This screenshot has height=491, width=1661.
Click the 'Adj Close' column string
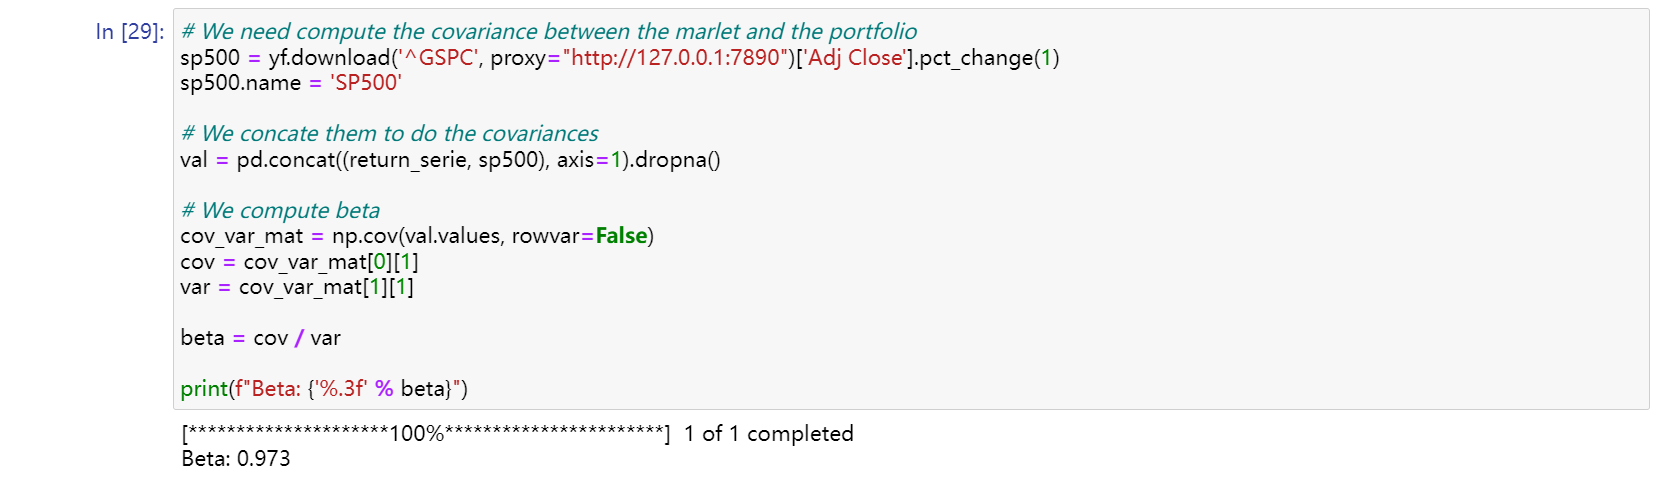(x=855, y=58)
